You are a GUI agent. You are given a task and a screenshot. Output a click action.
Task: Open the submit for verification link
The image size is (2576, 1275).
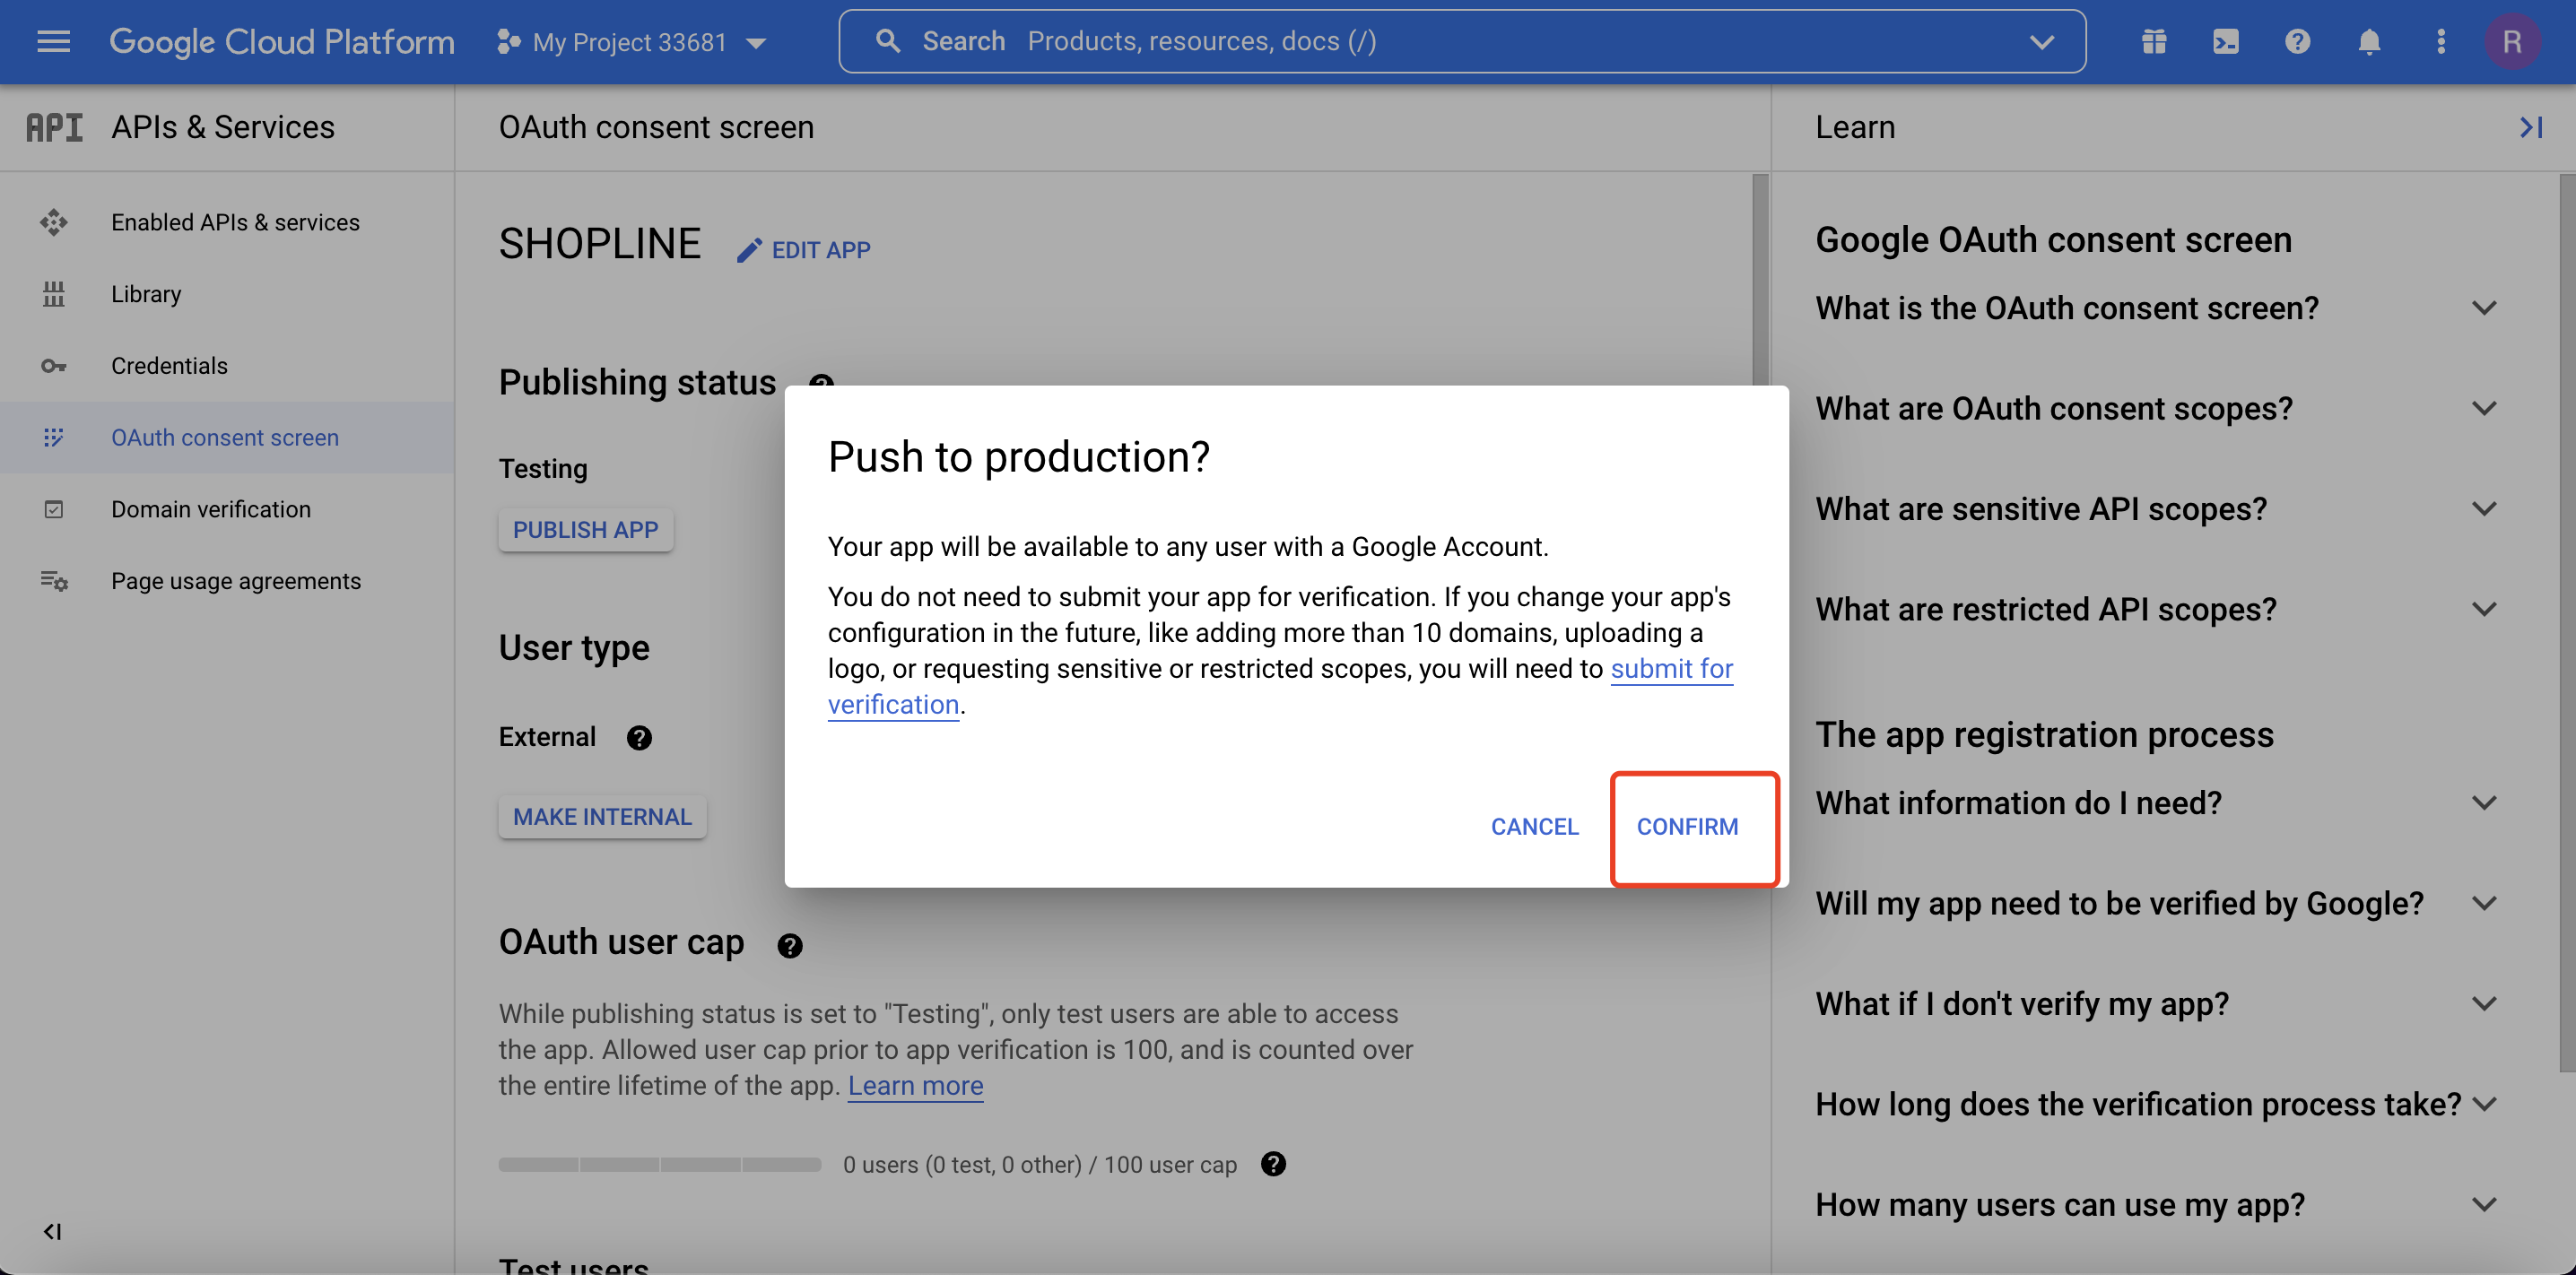(x=1671, y=668)
